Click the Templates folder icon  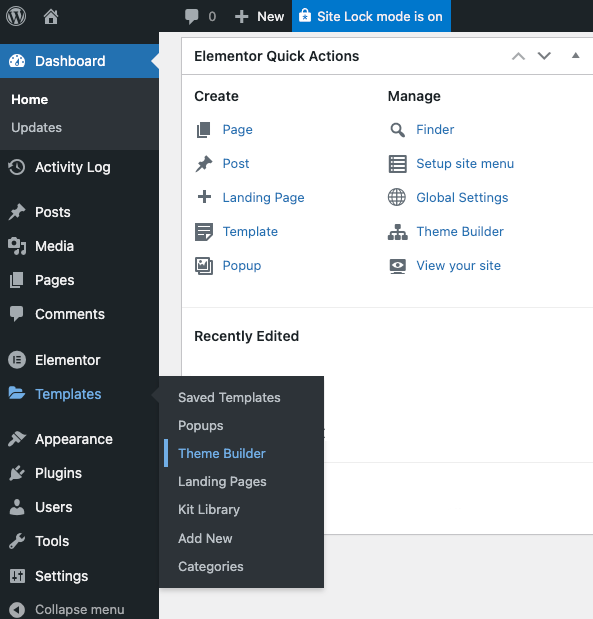click(x=17, y=393)
